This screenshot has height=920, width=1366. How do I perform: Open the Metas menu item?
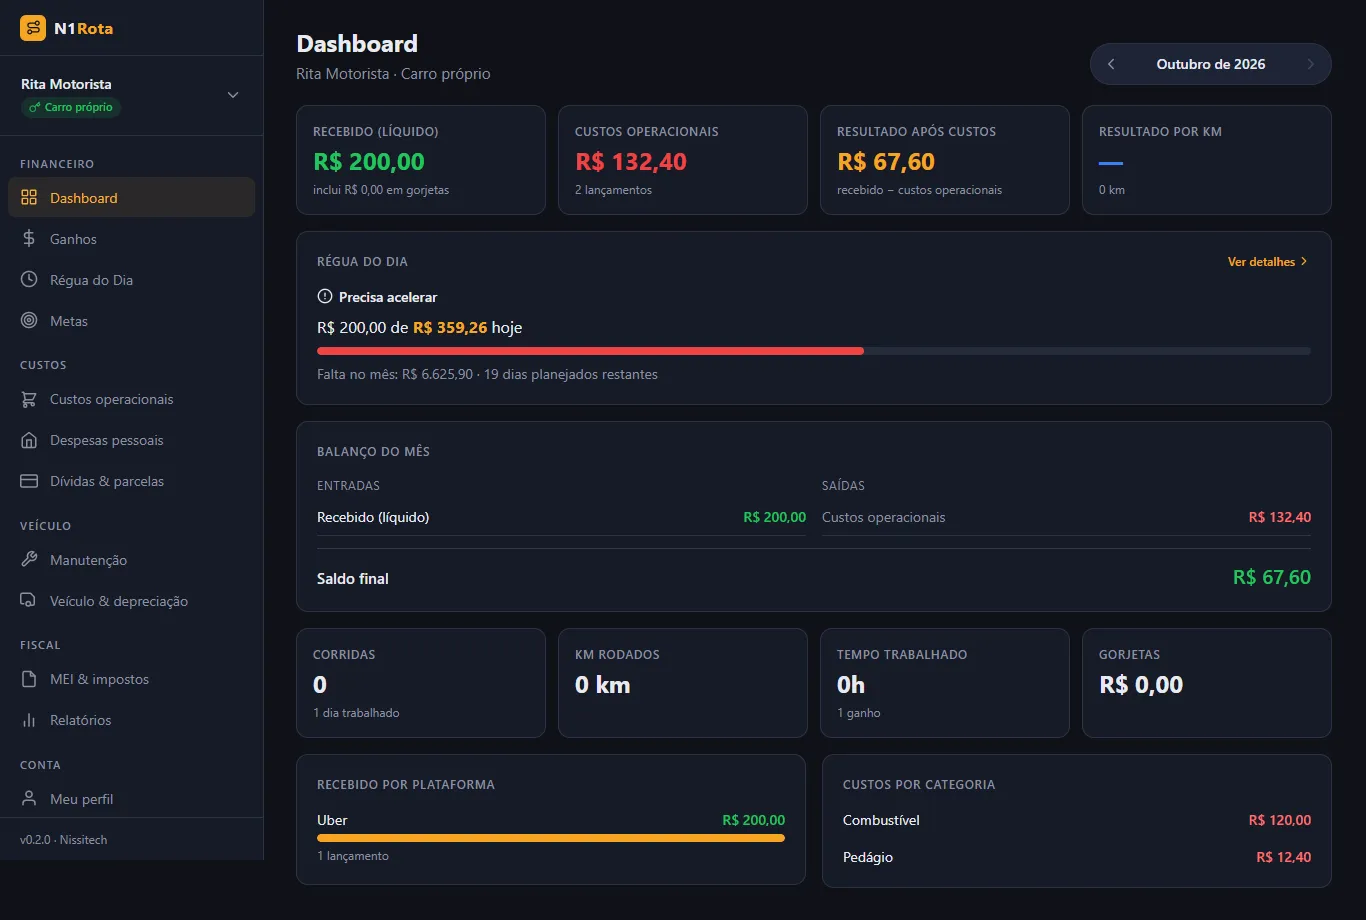[x=132, y=321]
